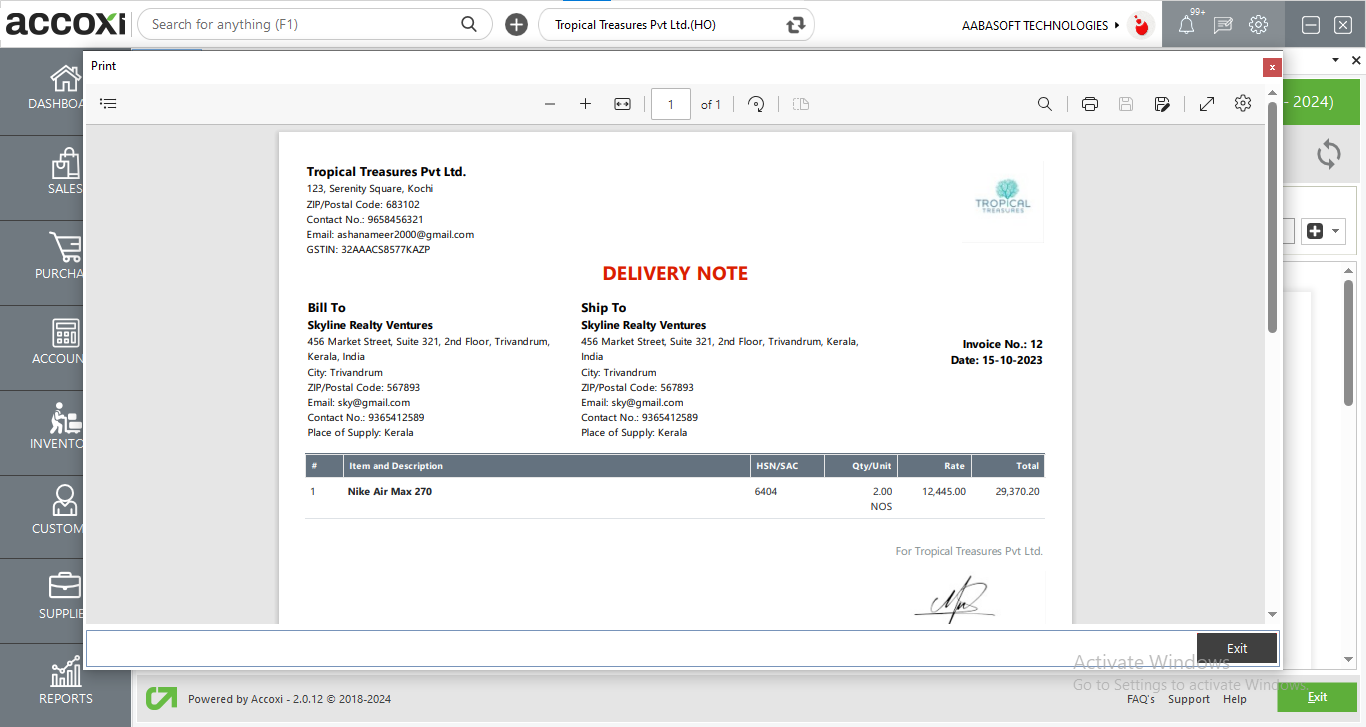Open the preview settings gear dropdown
1366x727 pixels.
click(x=1242, y=103)
